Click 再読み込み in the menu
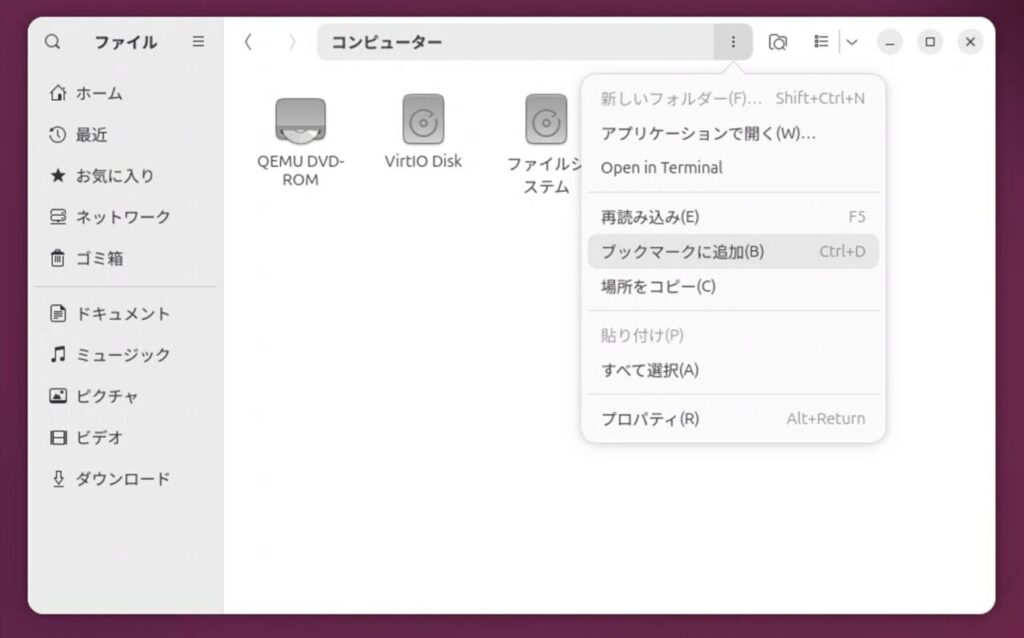Viewport: 1024px width, 638px height. [650, 217]
